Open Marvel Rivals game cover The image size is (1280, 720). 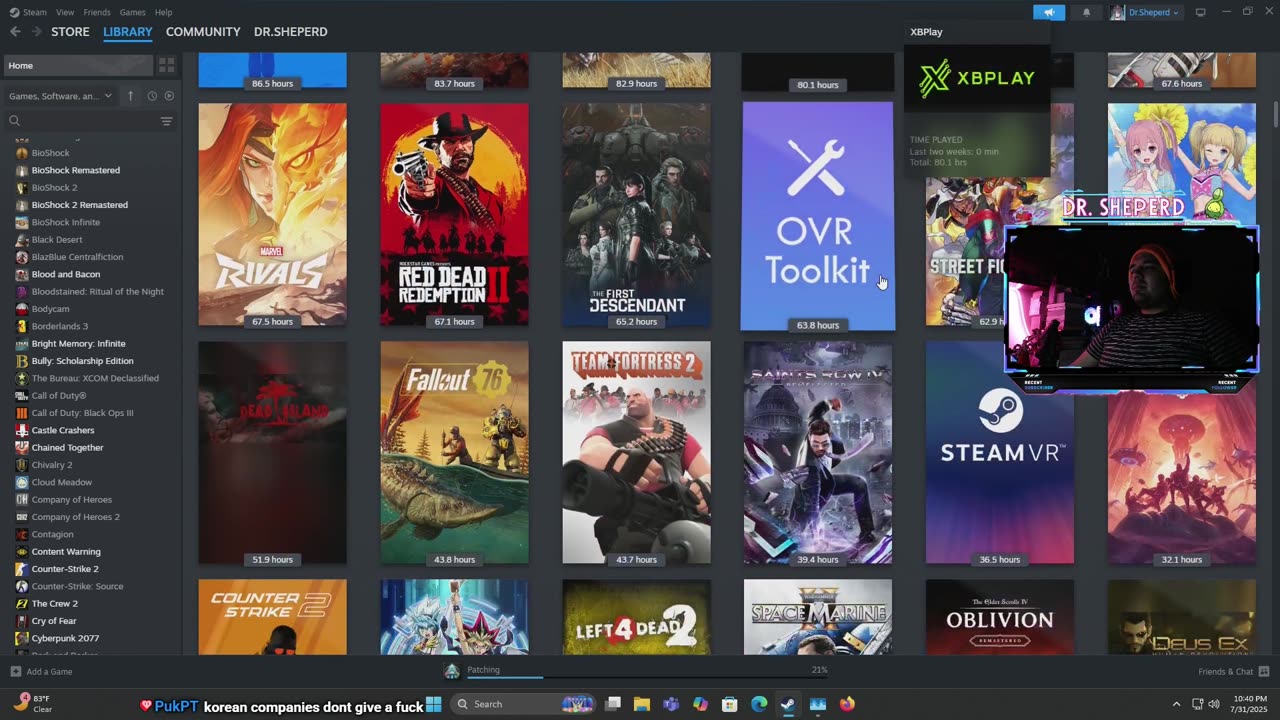[x=272, y=214]
